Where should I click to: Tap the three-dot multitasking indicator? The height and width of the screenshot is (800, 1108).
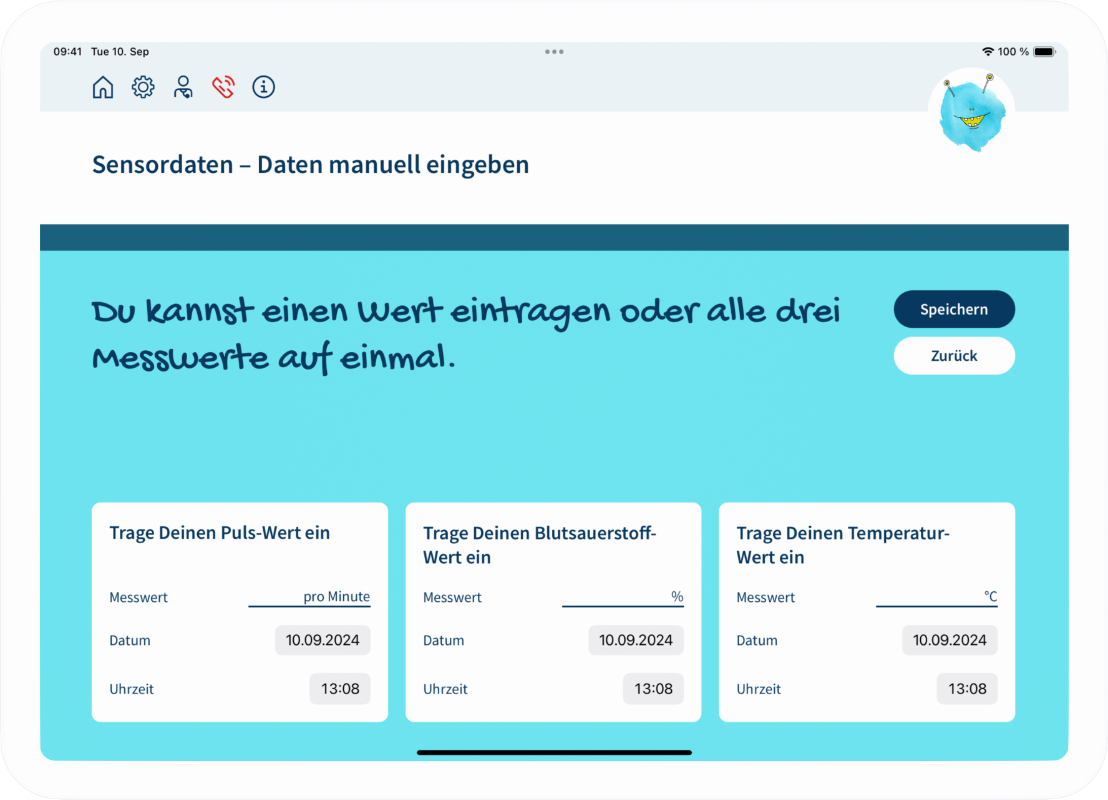tap(554, 52)
